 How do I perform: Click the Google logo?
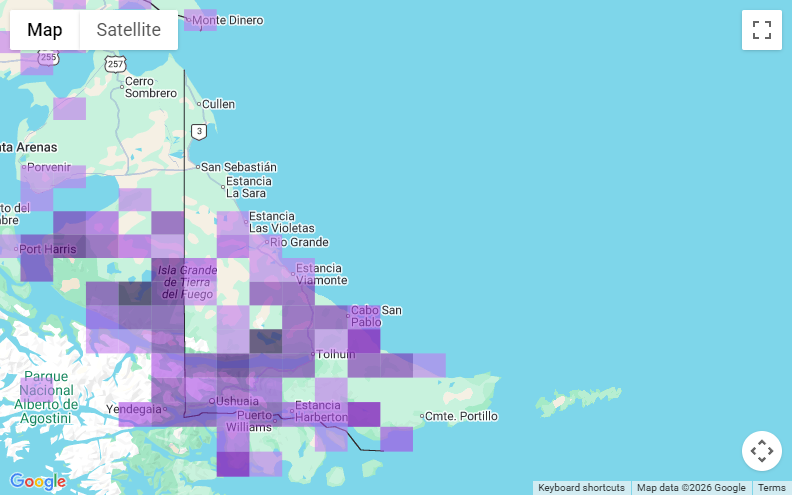coord(38,482)
